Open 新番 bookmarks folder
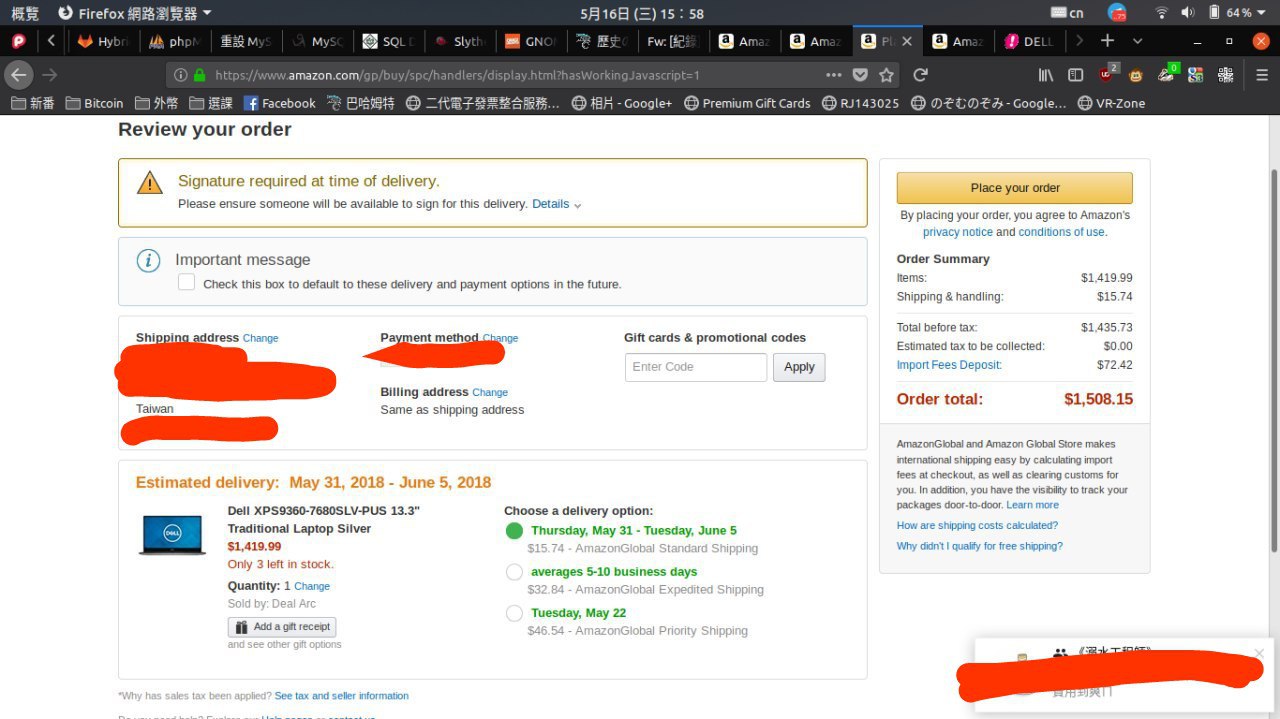 pyautogui.click(x=33, y=103)
